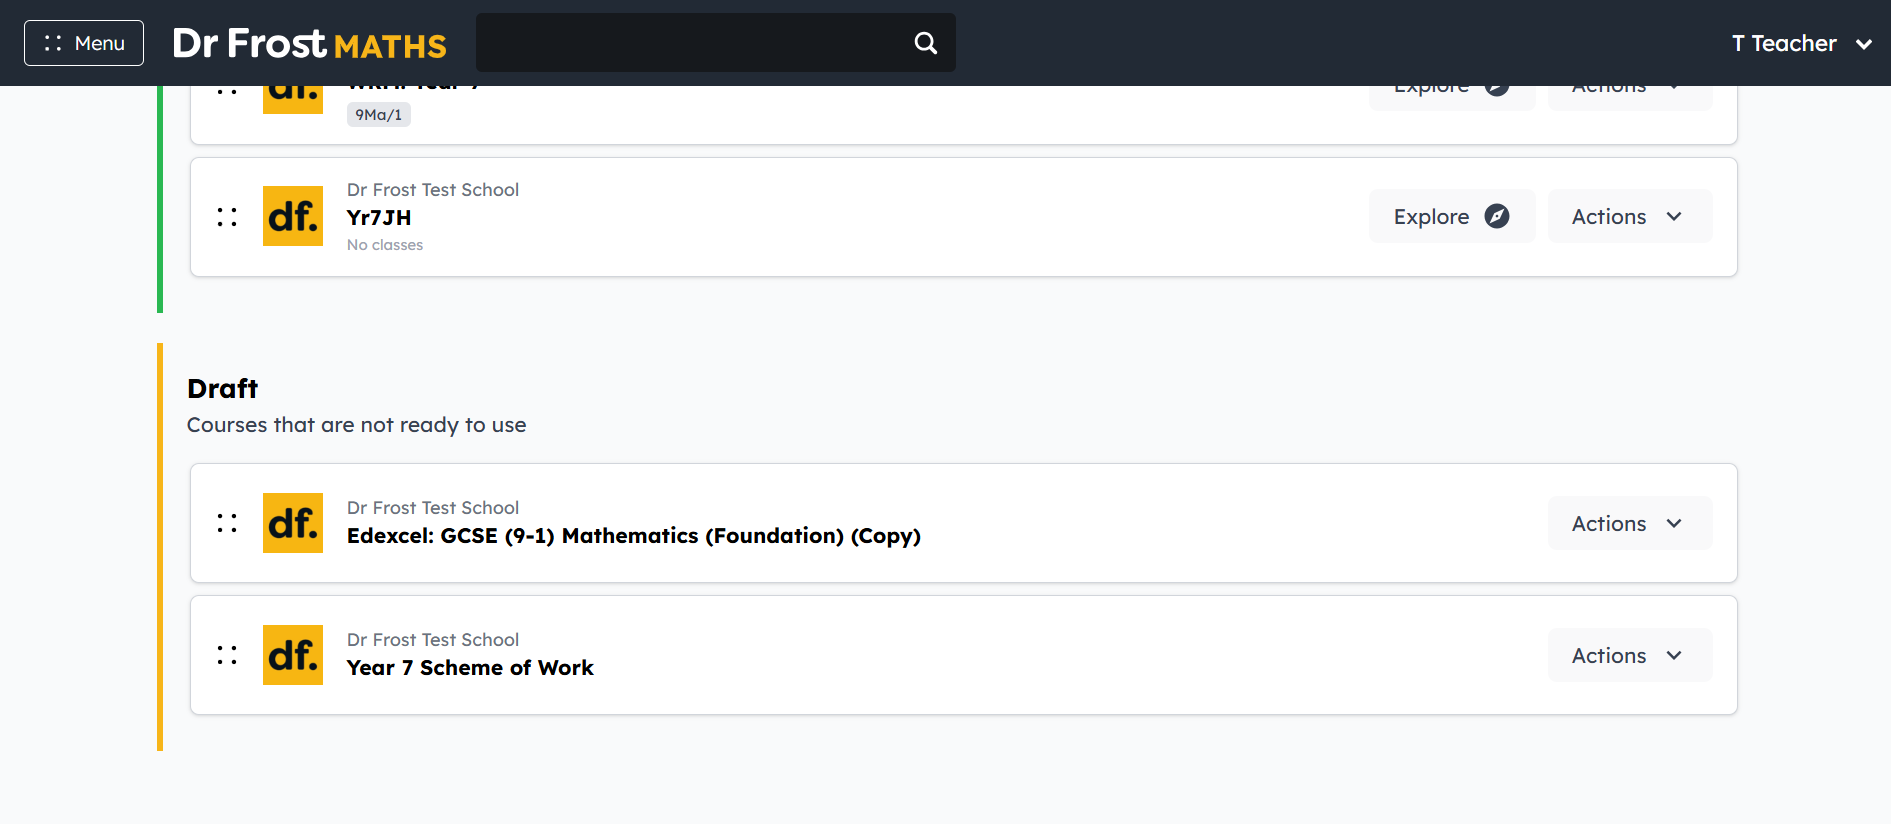Click the Yr7JH course df. logo

coord(293,216)
